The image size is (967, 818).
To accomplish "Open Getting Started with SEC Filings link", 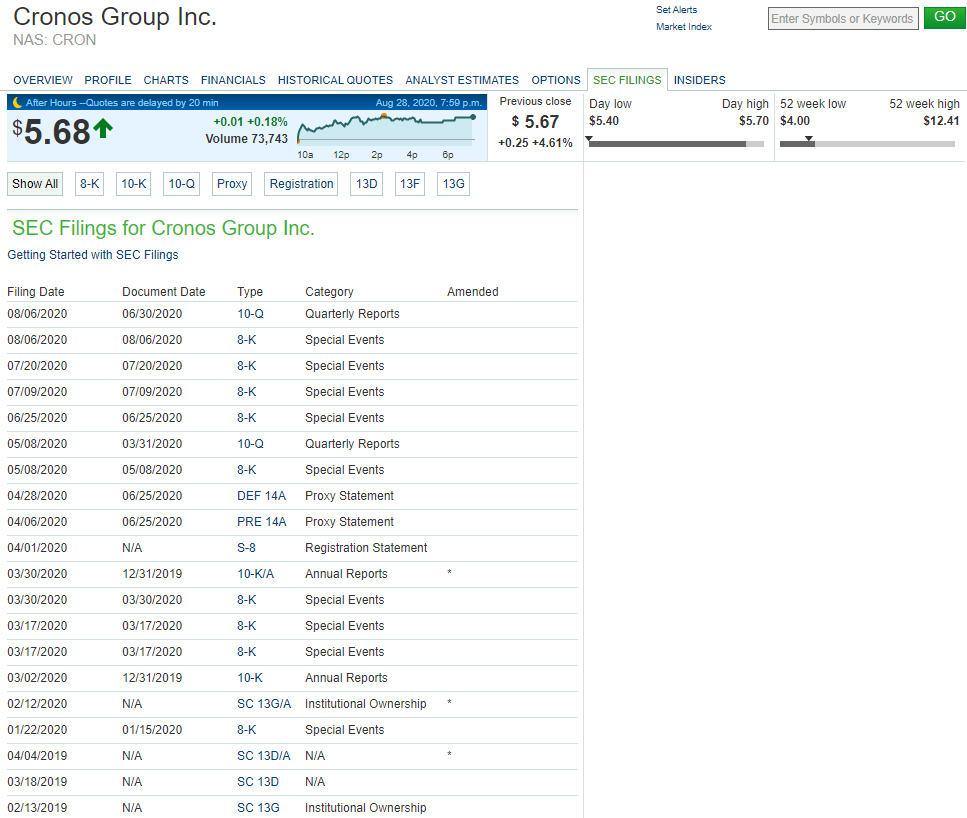I will coord(93,255).
